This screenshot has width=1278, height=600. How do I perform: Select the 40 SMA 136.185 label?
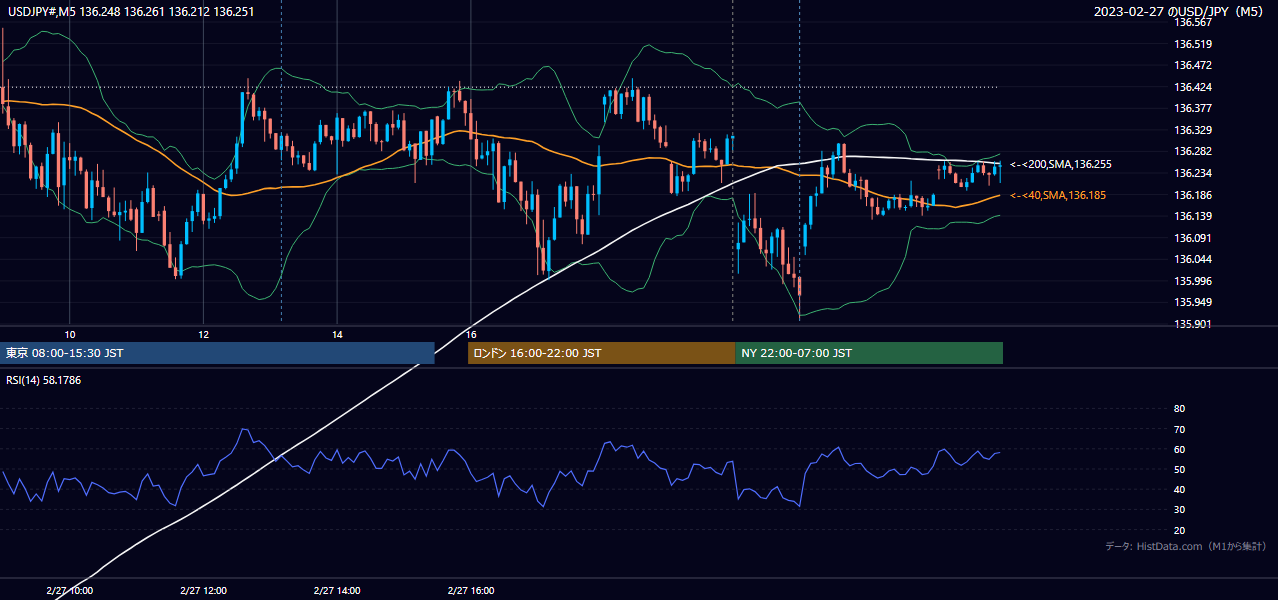coord(1059,195)
